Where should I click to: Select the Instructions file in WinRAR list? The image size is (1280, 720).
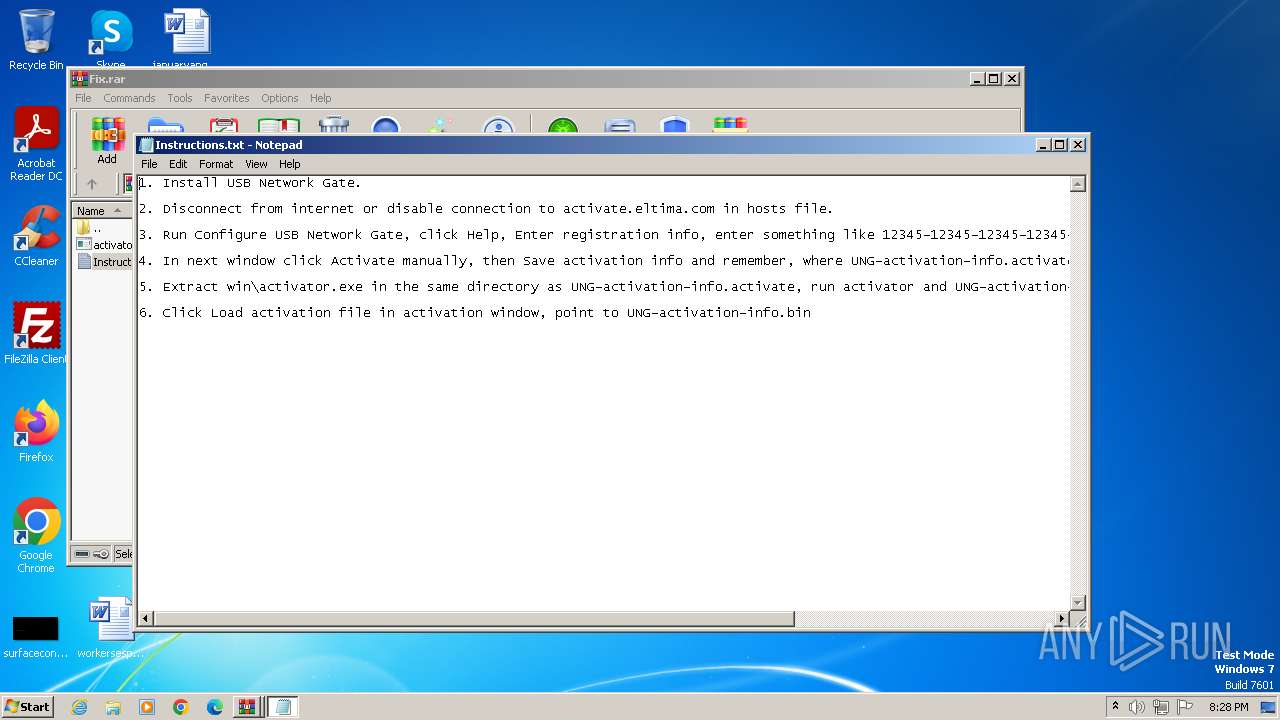pos(104,262)
